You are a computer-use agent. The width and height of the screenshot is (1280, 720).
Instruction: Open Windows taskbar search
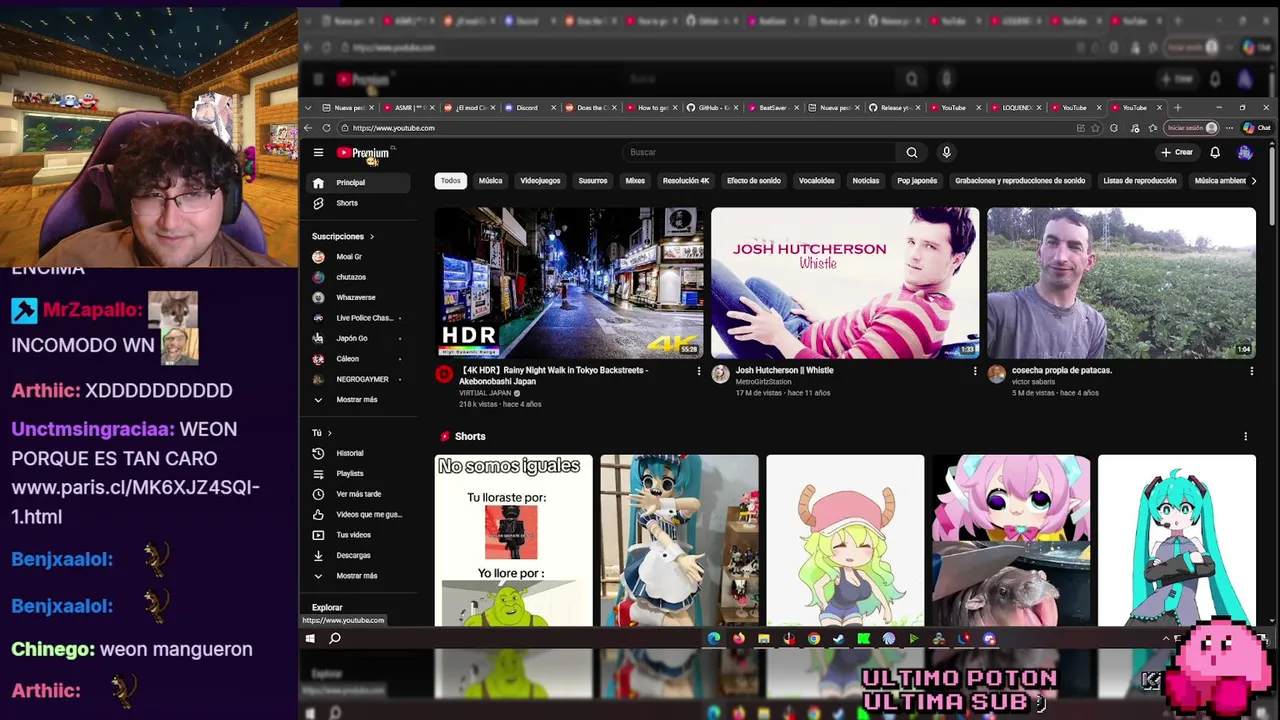tap(335, 638)
